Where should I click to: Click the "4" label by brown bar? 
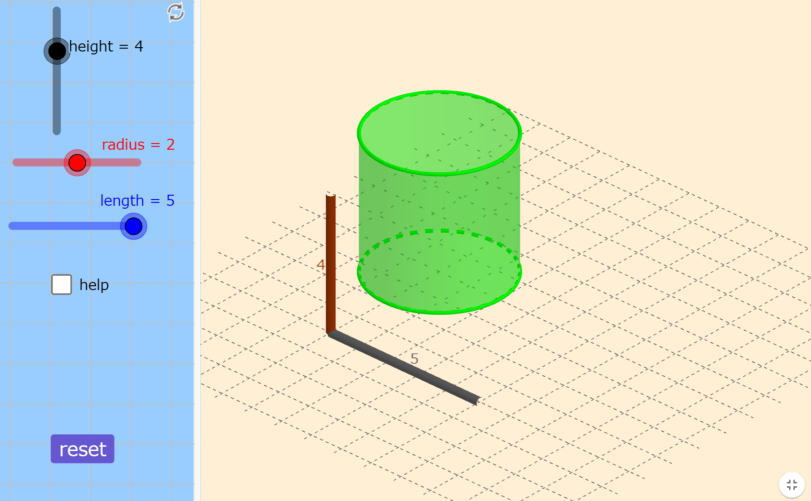pyautogui.click(x=320, y=265)
